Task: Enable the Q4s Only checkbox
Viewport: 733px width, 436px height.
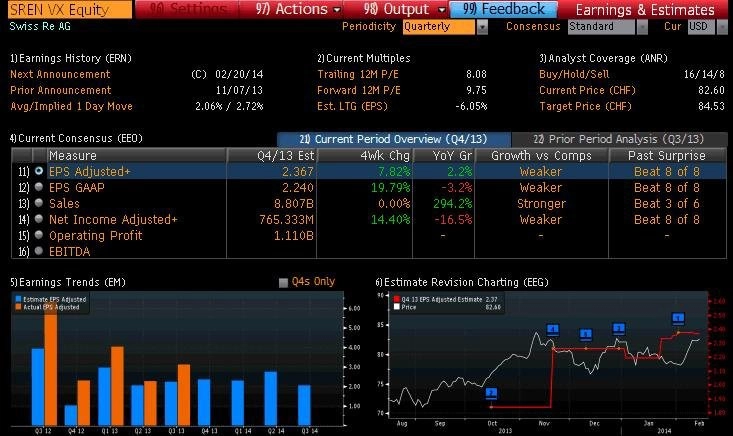Action: point(283,282)
